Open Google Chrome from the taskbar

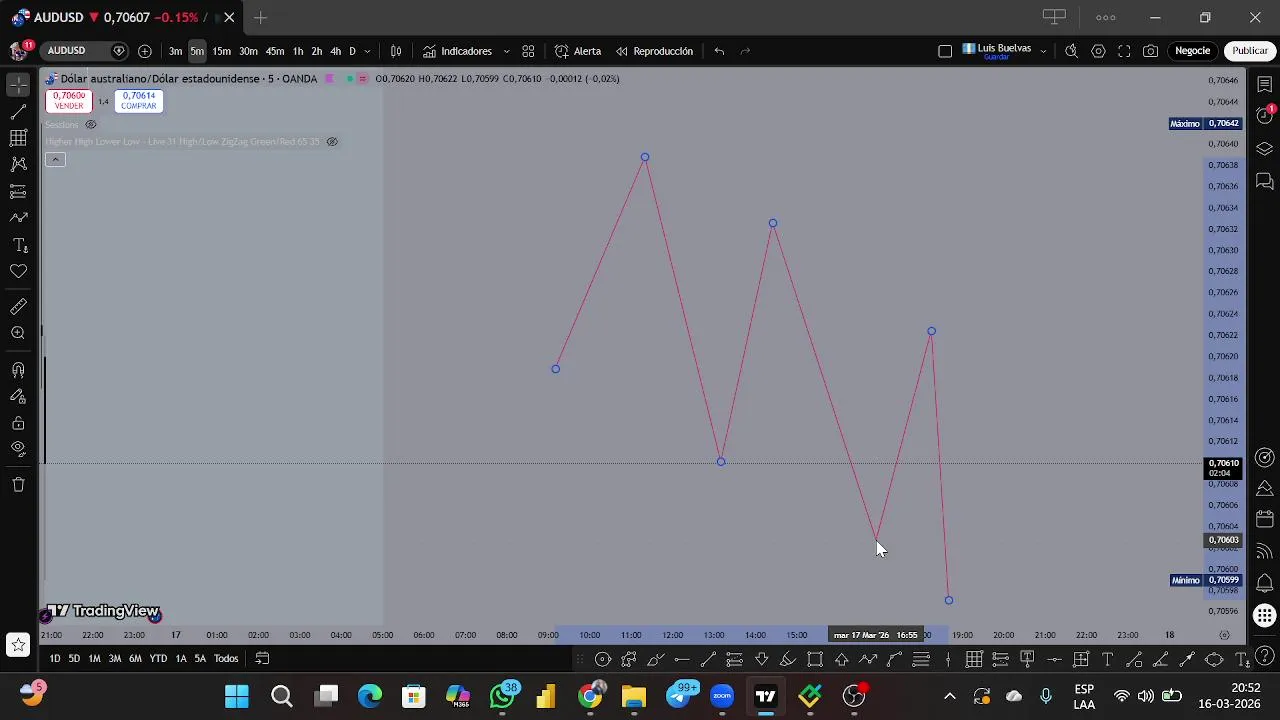coord(591,696)
